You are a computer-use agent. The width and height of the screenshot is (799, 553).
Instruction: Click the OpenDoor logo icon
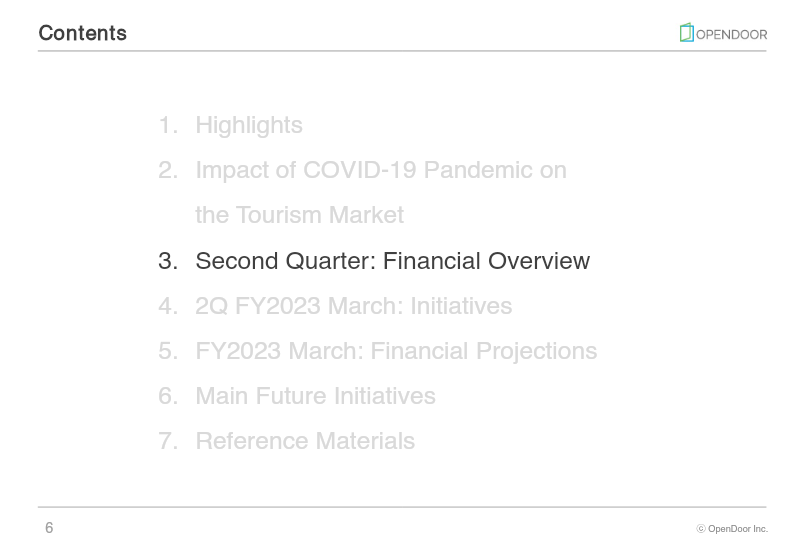click(686, 33)
